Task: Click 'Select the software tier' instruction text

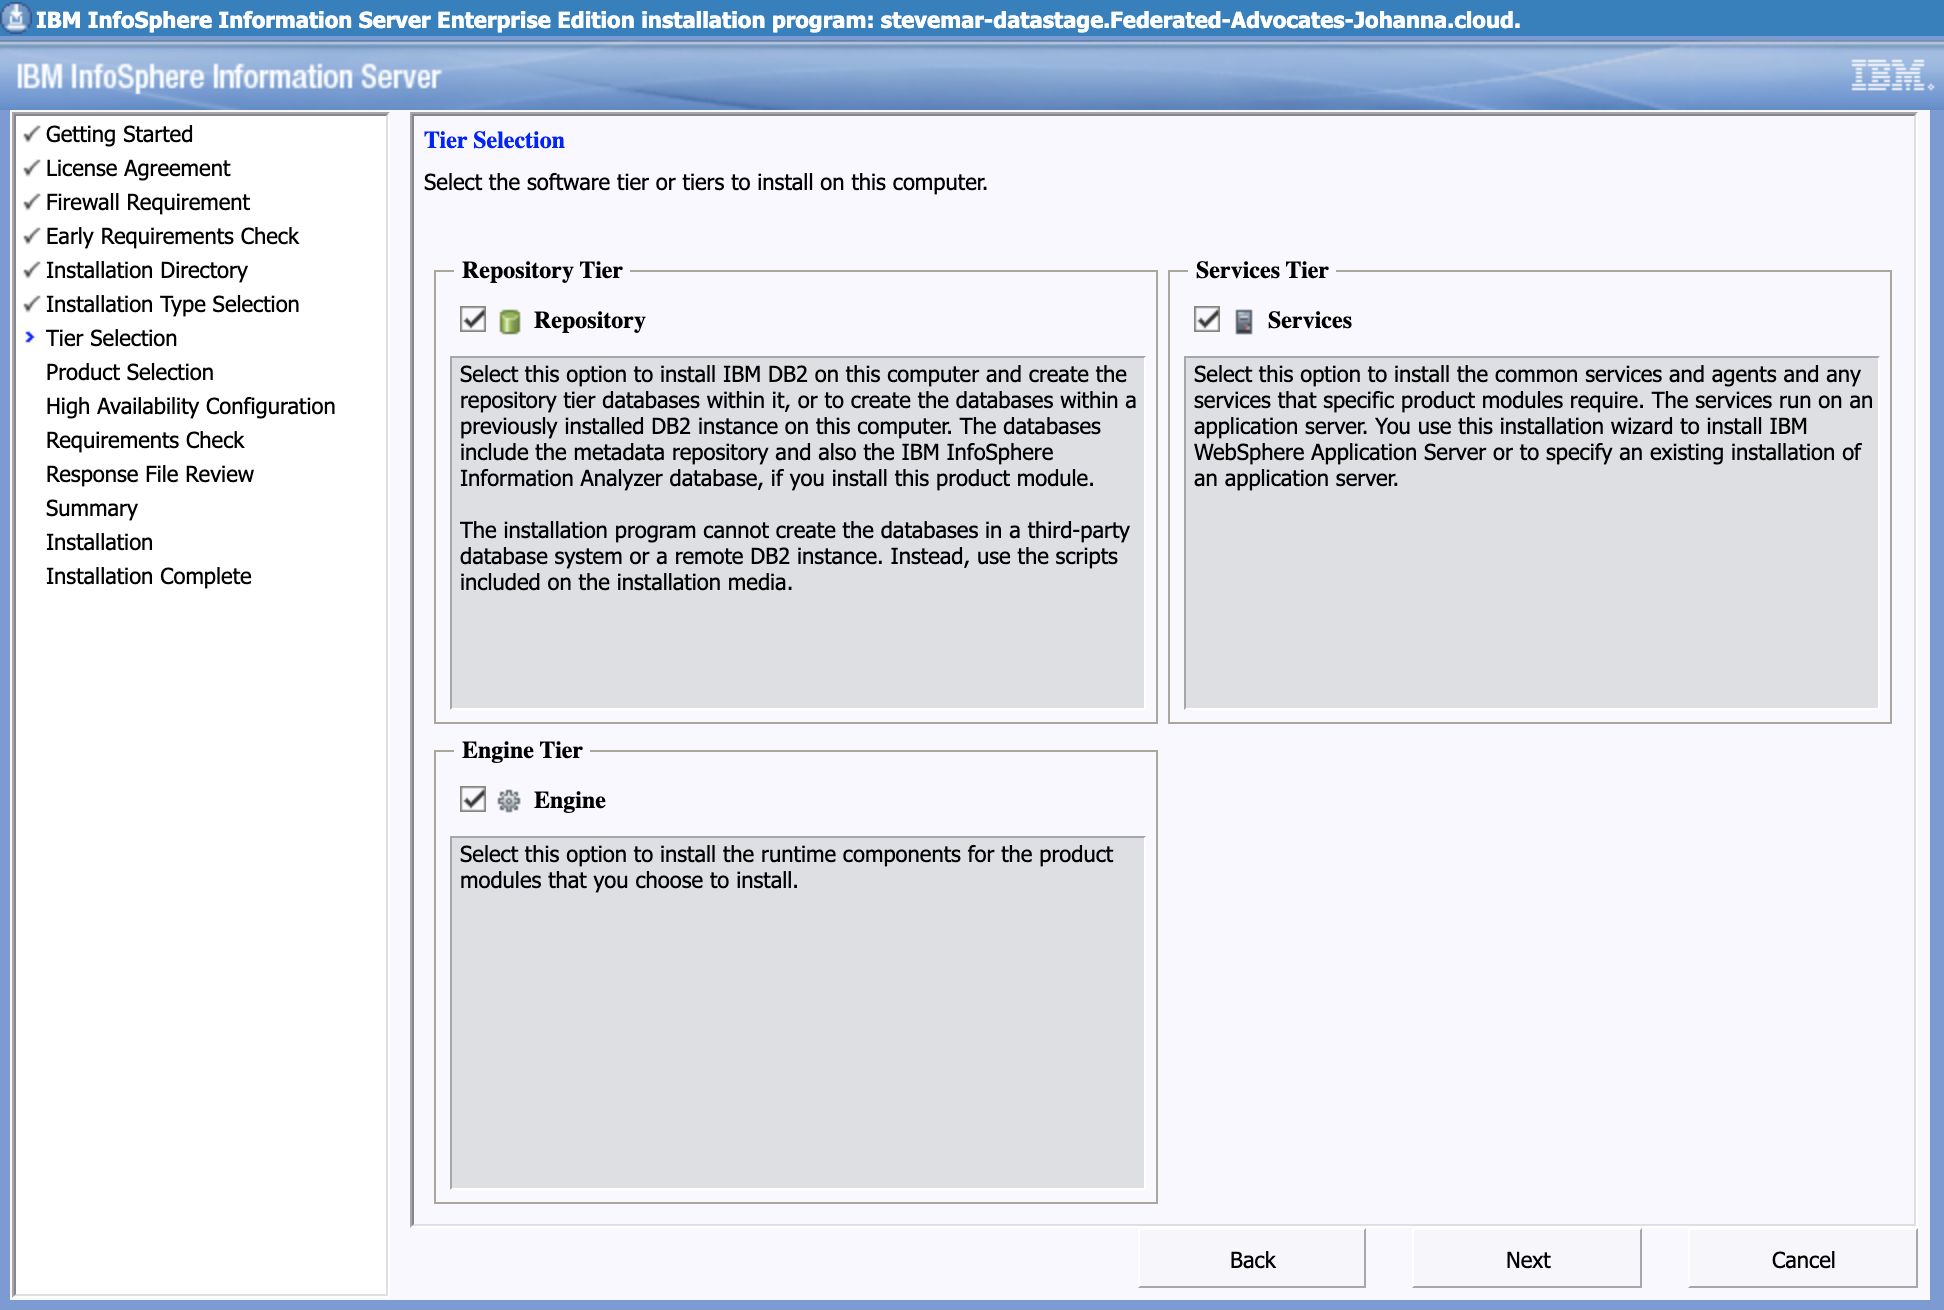Action: pyautogui.click(x=705, y=182)
